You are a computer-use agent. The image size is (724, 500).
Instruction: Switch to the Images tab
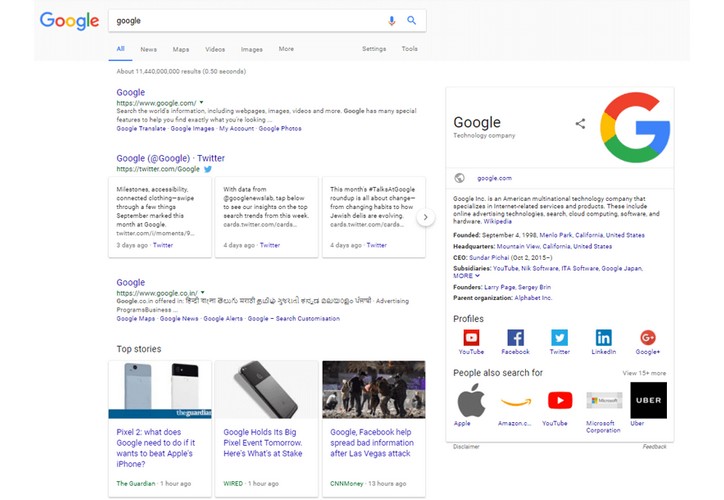click(x=252, y=49)
